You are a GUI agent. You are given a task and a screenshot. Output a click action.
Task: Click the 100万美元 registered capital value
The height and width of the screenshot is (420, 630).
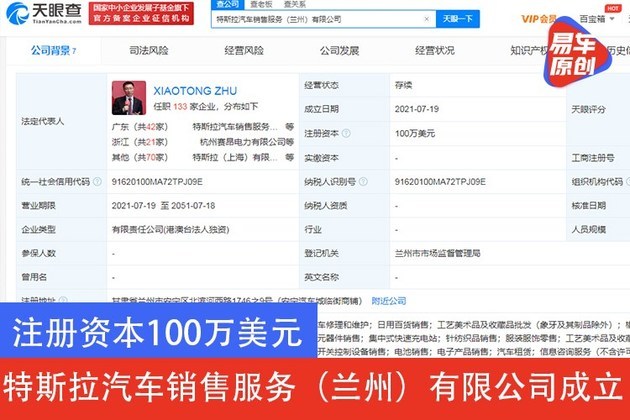click(415, 133)
